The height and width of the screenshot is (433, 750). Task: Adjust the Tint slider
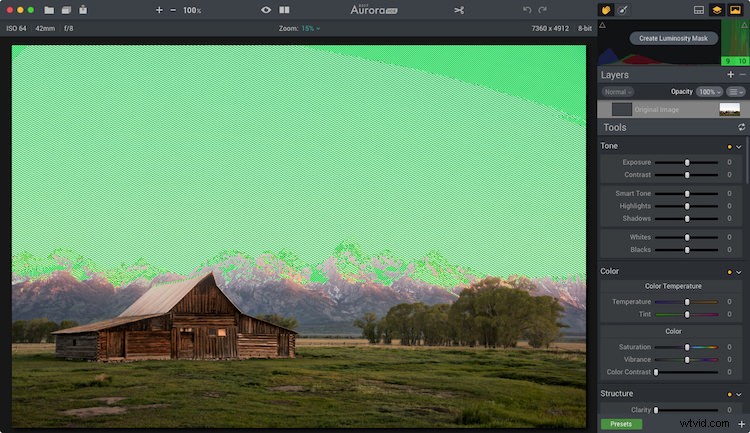pos(686,314)
